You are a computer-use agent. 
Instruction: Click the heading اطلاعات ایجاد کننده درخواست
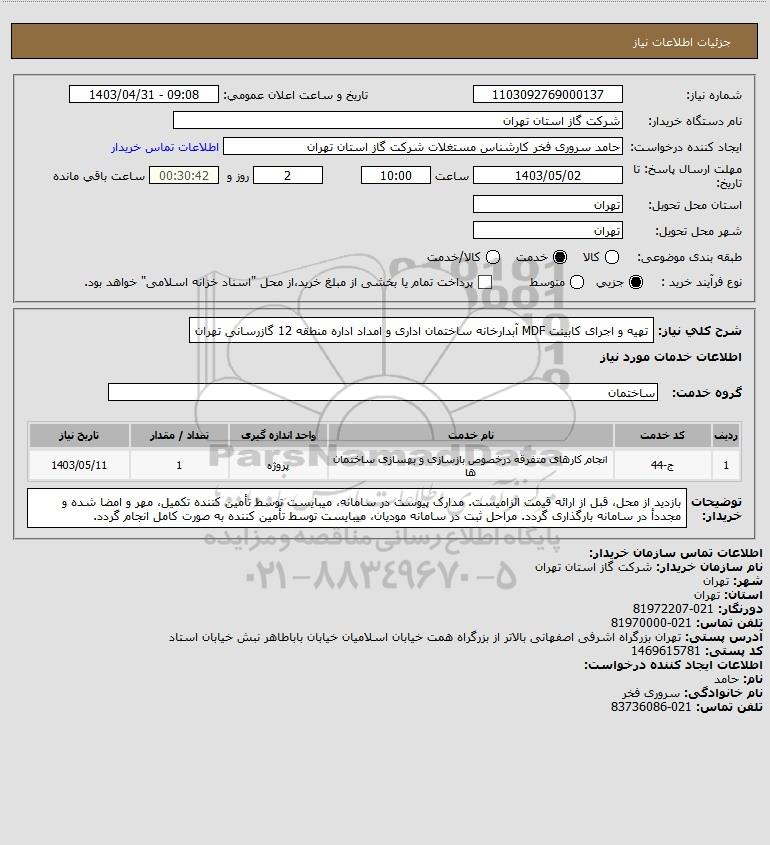[x=674, y=665]
